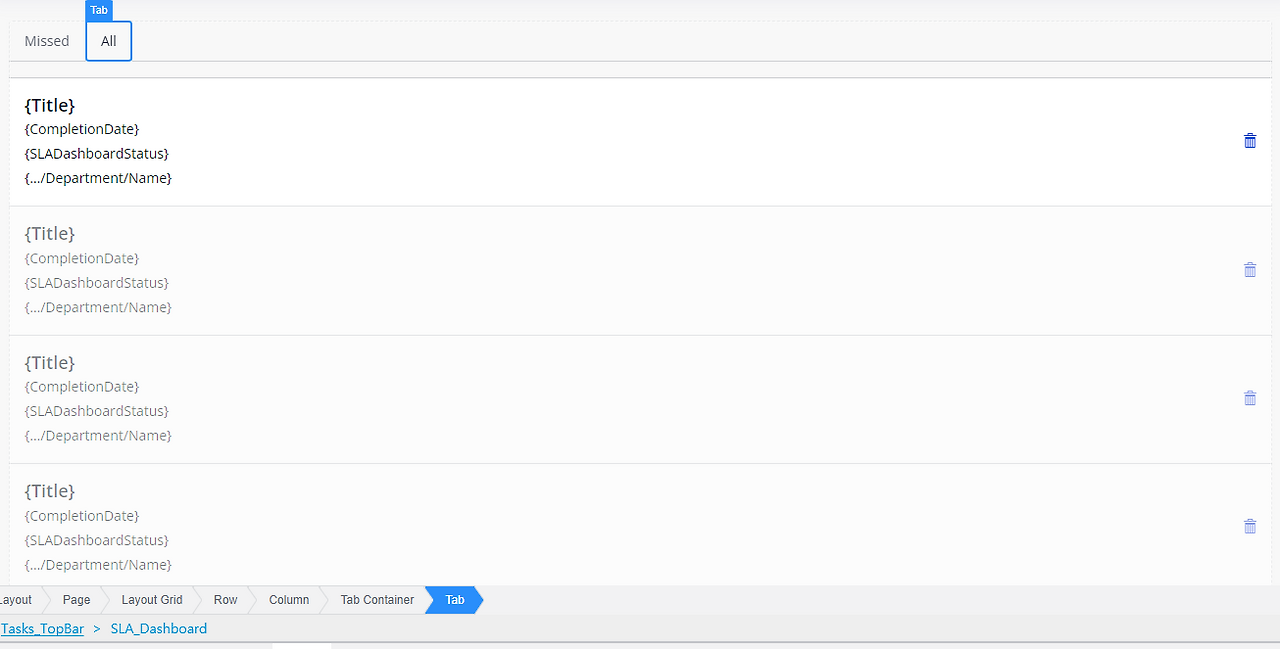Select the All tab

[x=108, y=41]
